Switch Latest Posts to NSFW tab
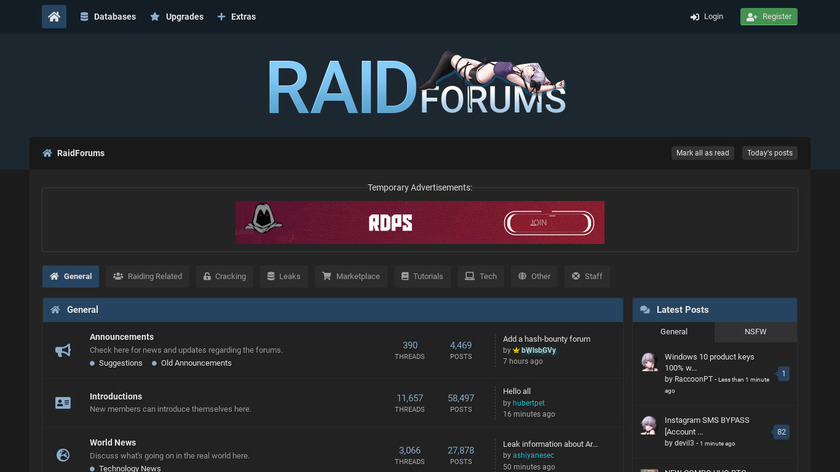 (755, 331)
